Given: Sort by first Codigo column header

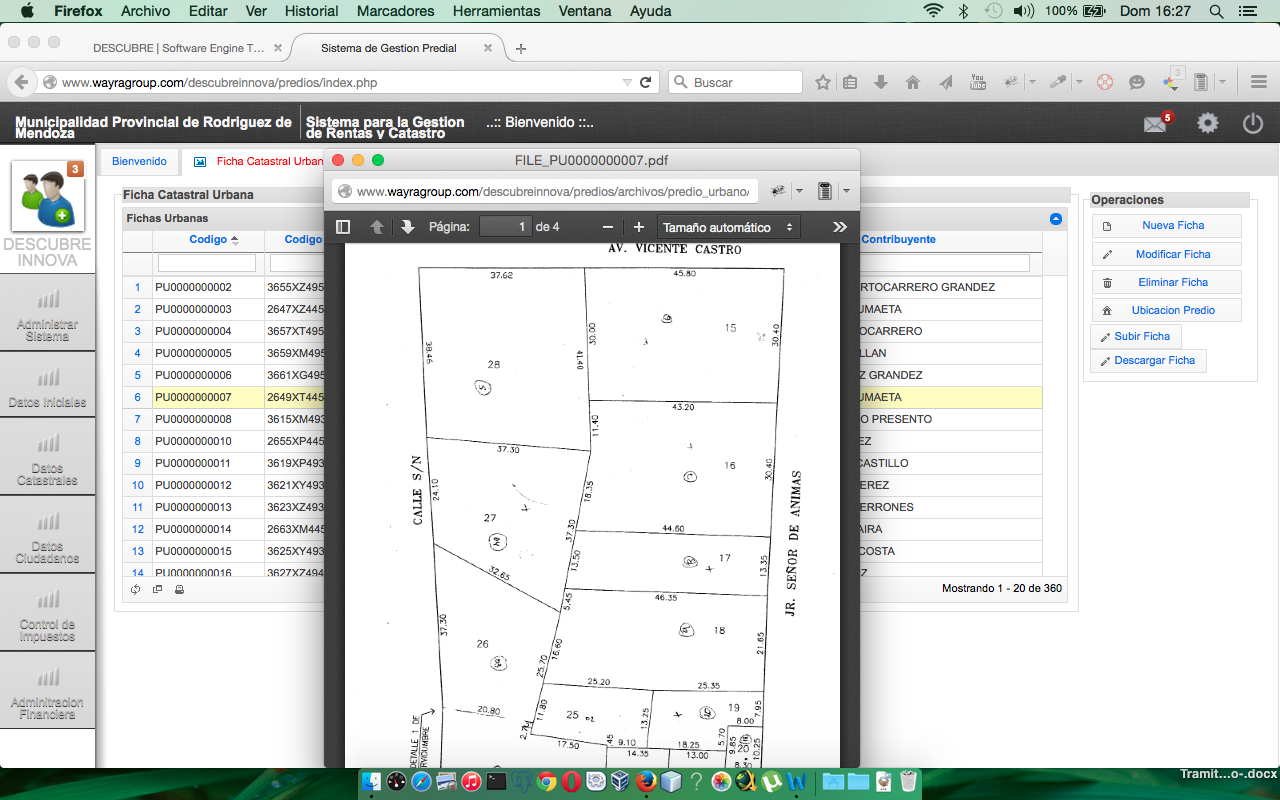Looking at the screenshot, I should (x=208, y=240).
